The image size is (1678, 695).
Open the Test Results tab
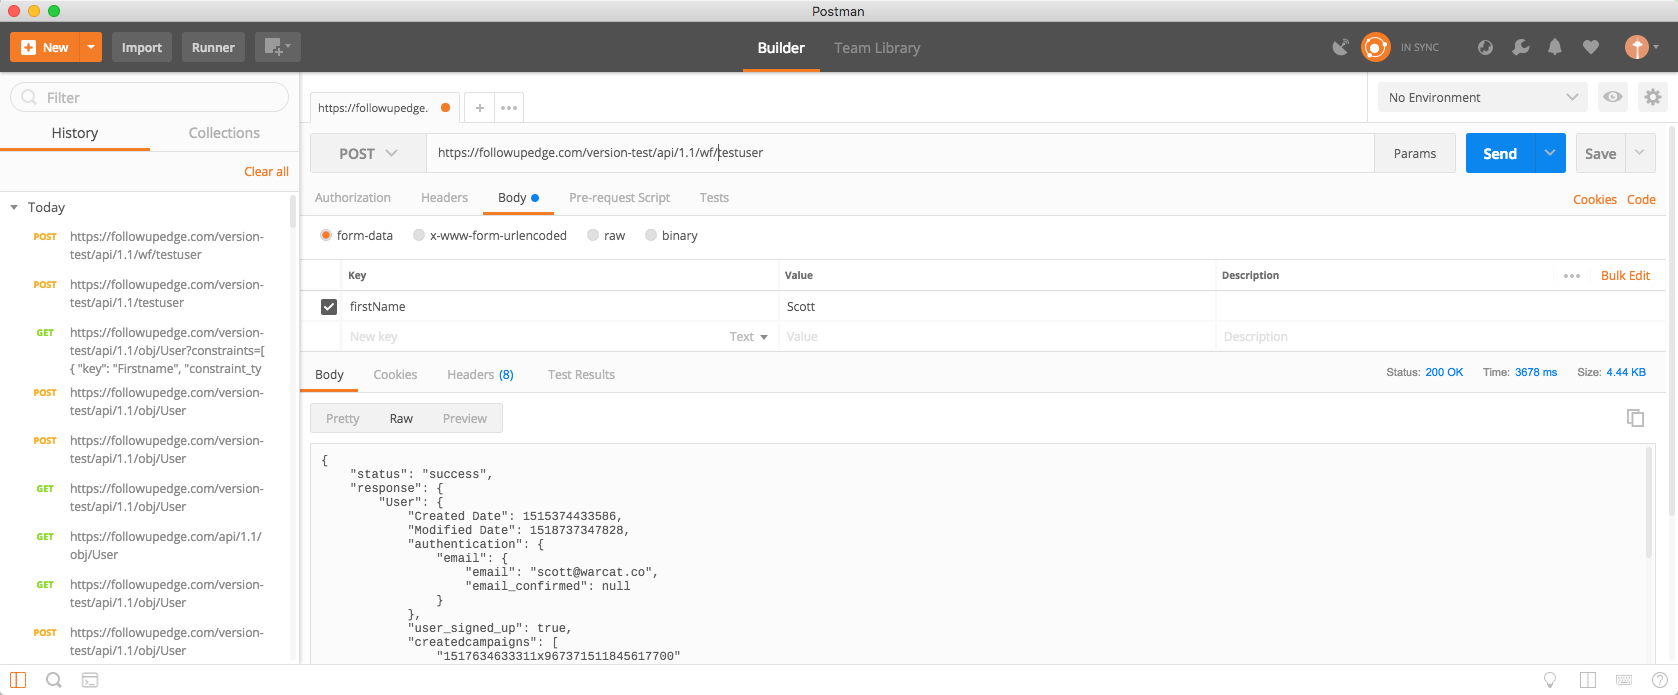point(581,375)
